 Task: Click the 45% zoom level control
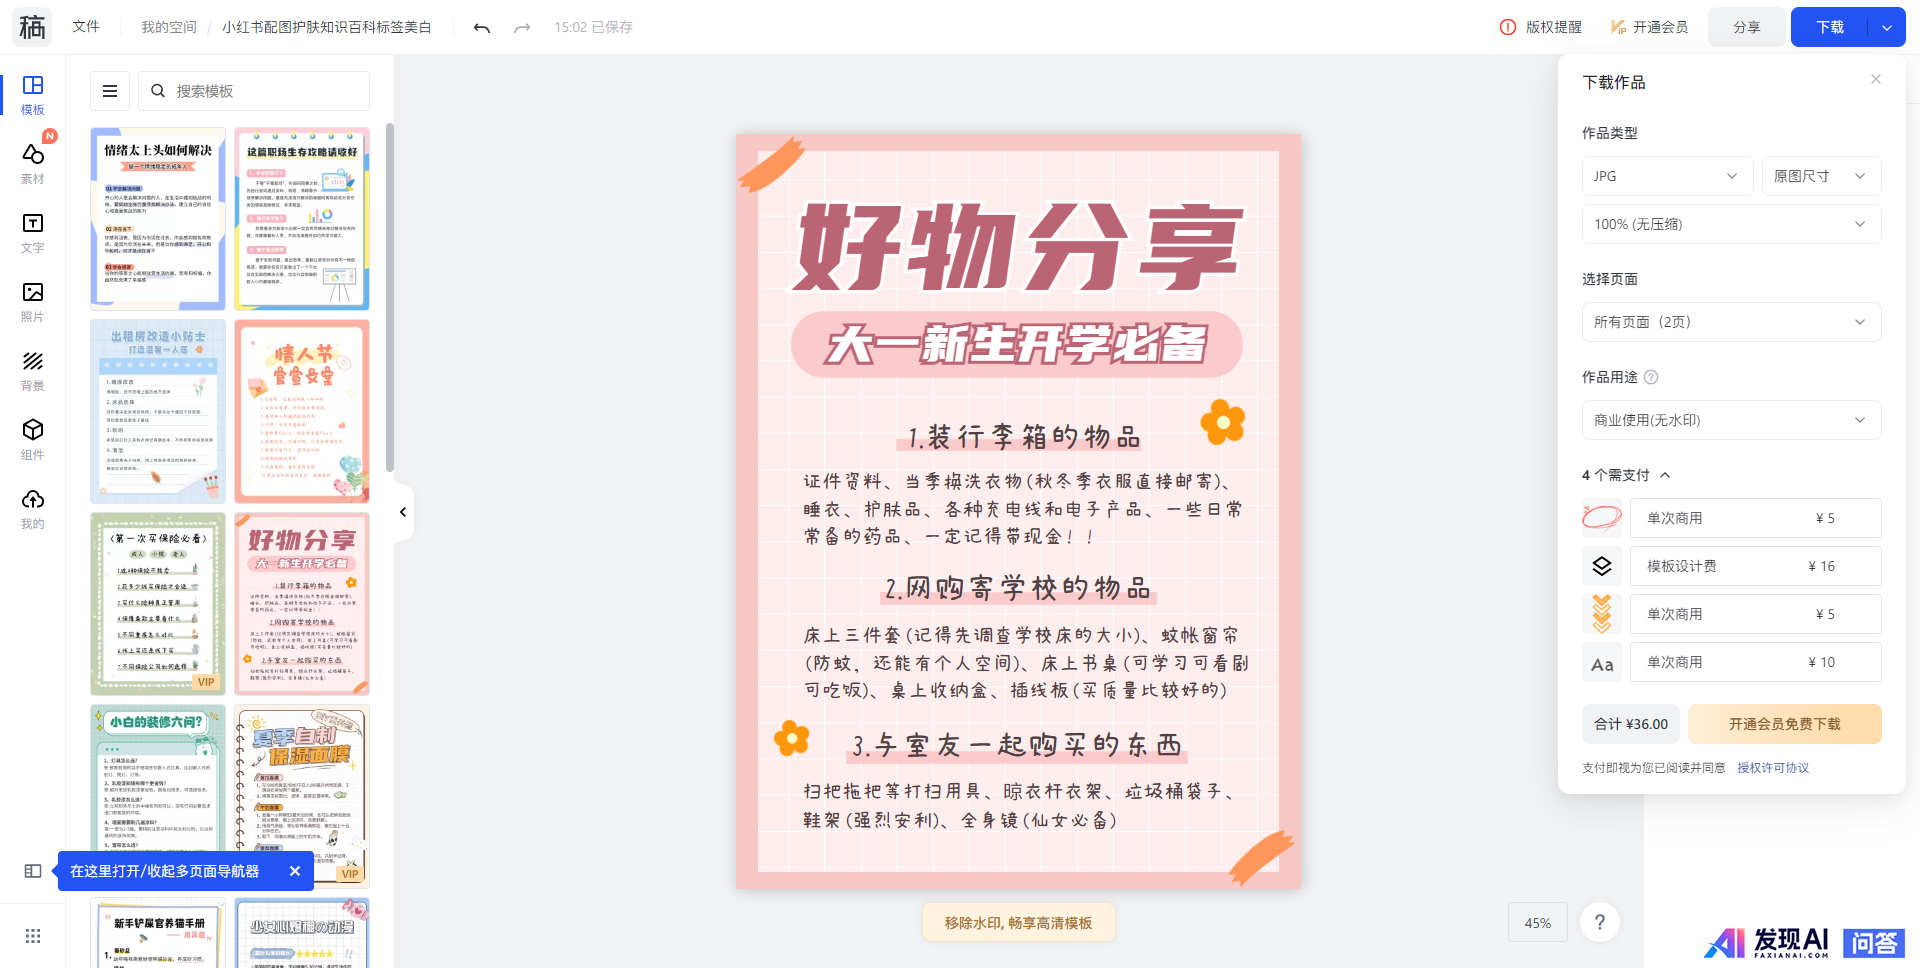[1538, 923]
